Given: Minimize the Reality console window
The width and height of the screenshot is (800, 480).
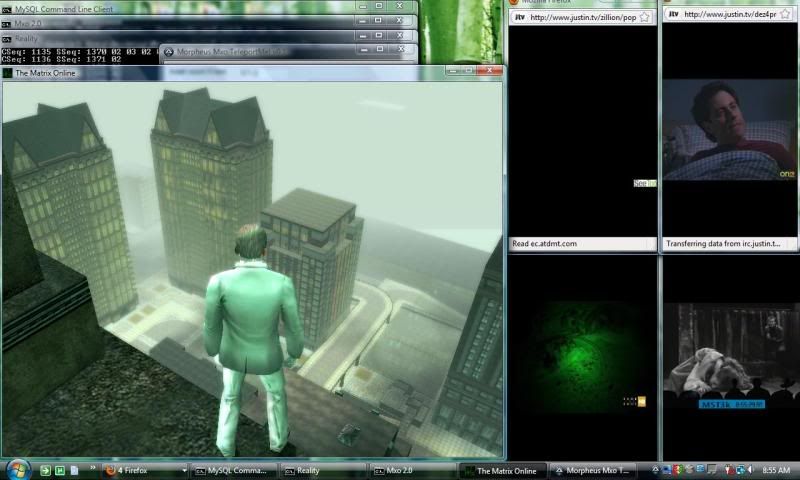Looking at the screenshot, I should 363,36.
